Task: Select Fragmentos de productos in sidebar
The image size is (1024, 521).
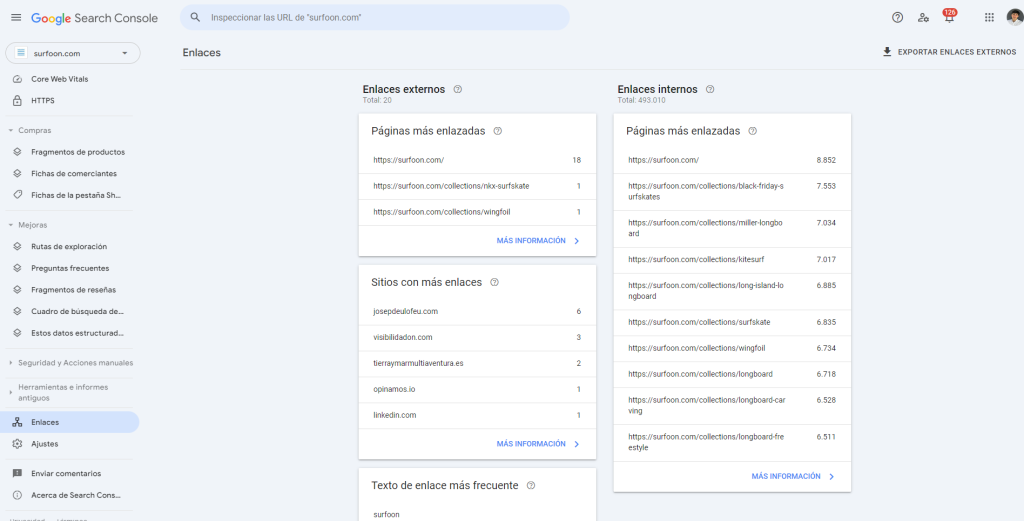Action: click(78, 152)
